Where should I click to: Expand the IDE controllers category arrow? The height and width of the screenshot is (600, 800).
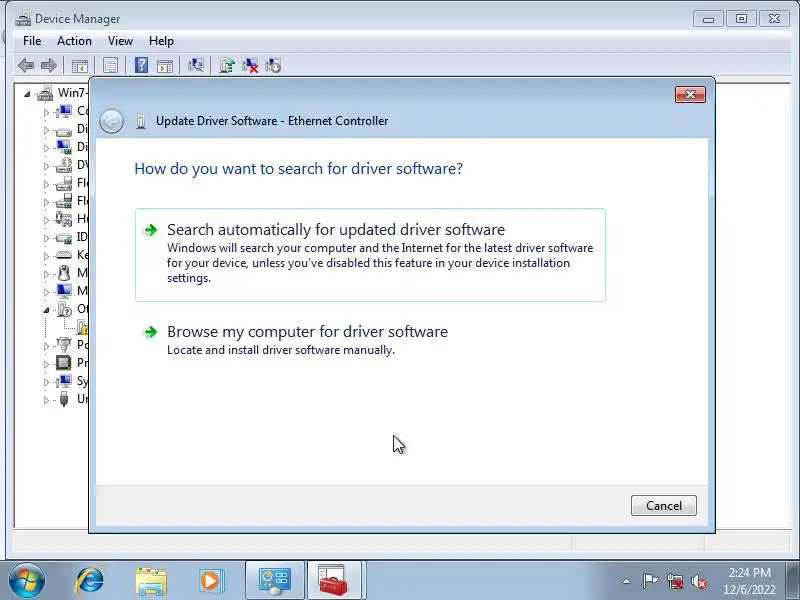click(x=46, y=238)
